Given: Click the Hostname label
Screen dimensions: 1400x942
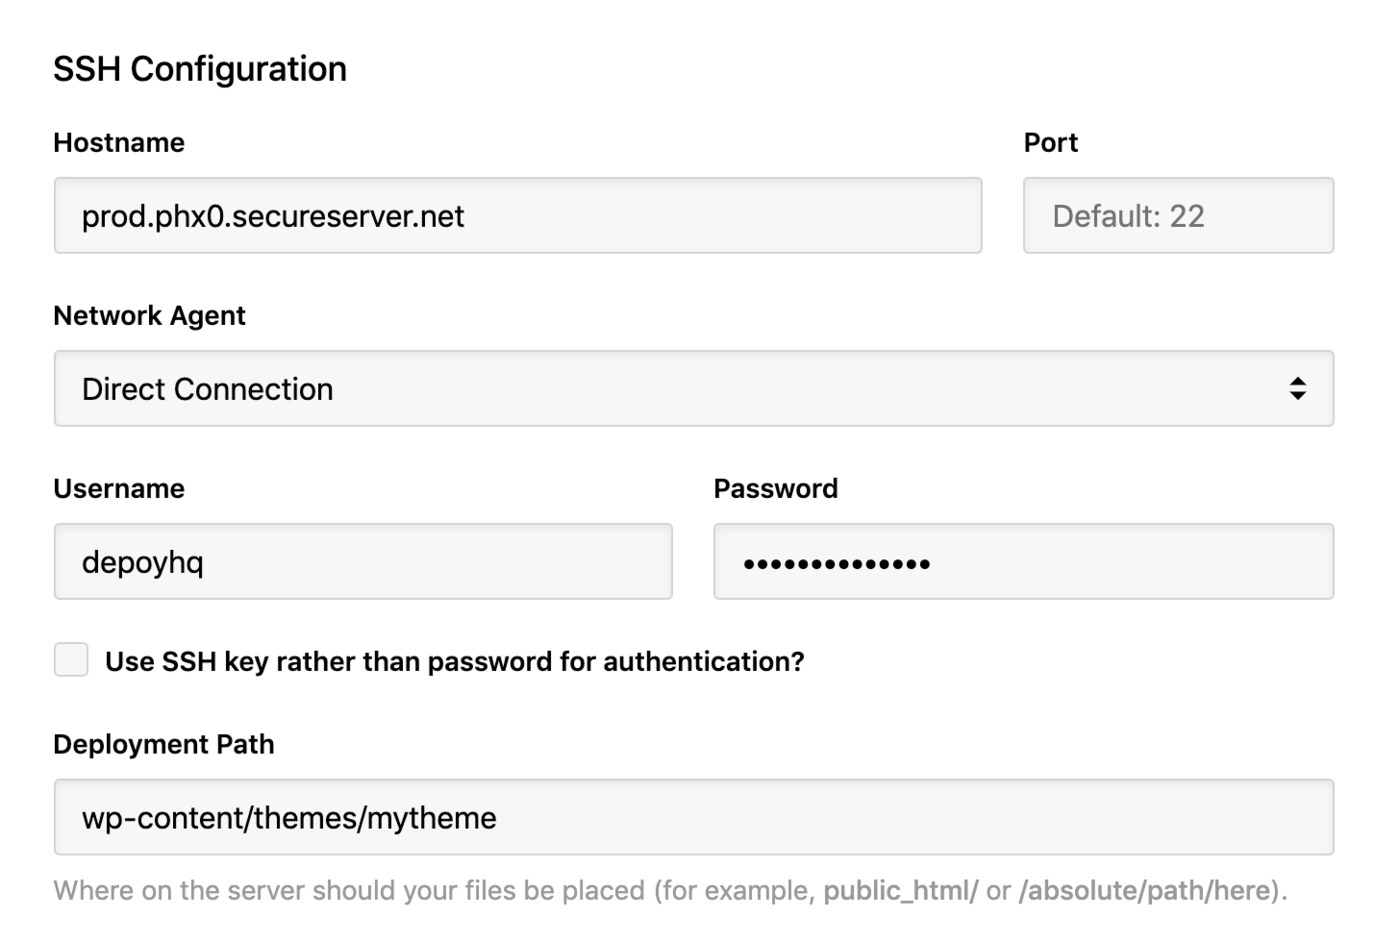Looking at the screenshot, I should (119, 143).
